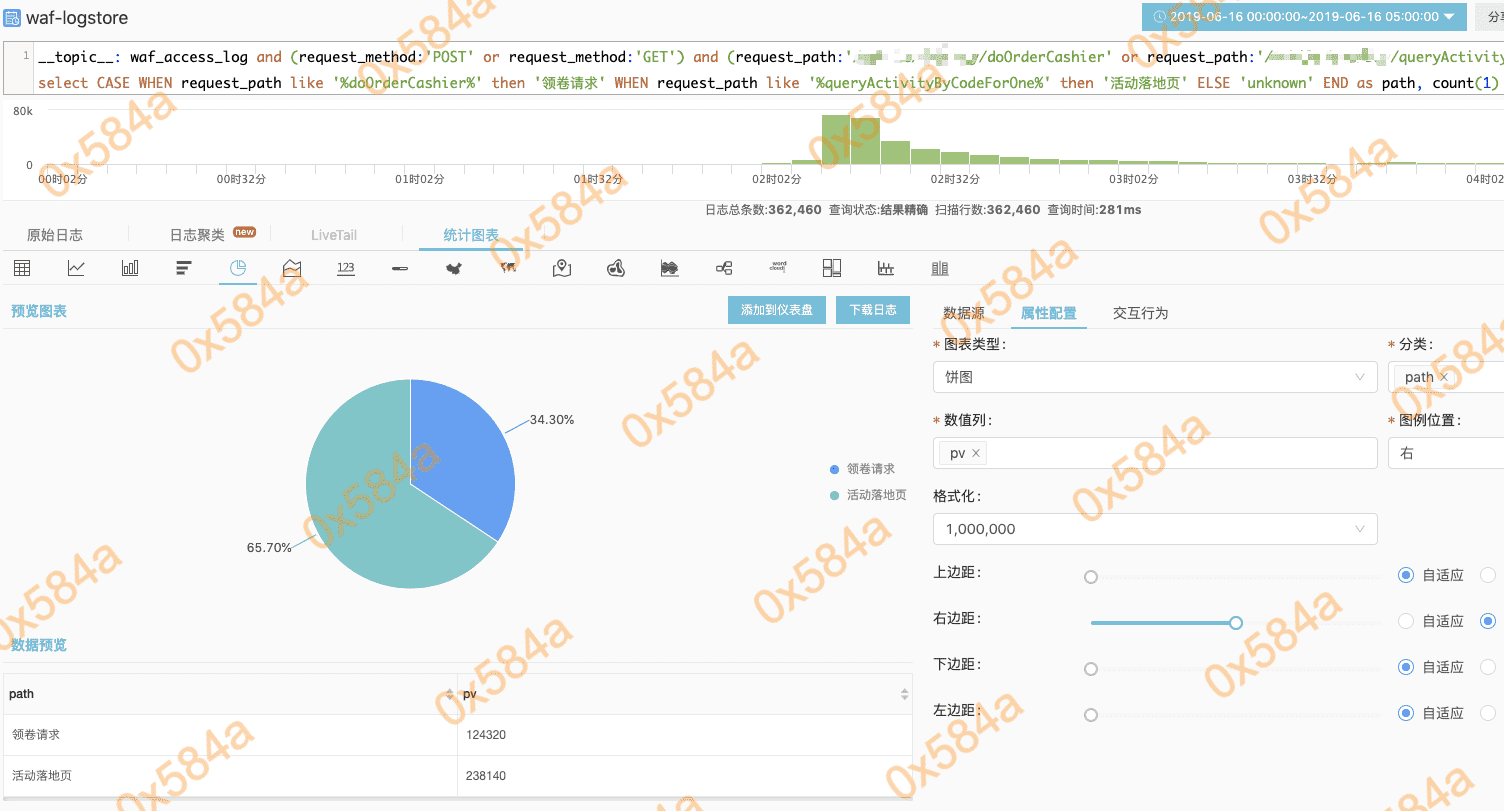Expand the 格式化 dropdown showing 1,000,000
This screenshot has width=1504, height=811.
click(x=1154, y=529)
